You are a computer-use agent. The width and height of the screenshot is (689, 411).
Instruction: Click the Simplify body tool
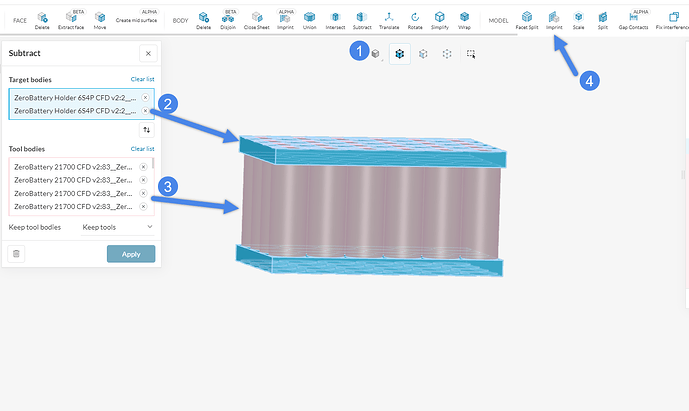coord(439,18)
